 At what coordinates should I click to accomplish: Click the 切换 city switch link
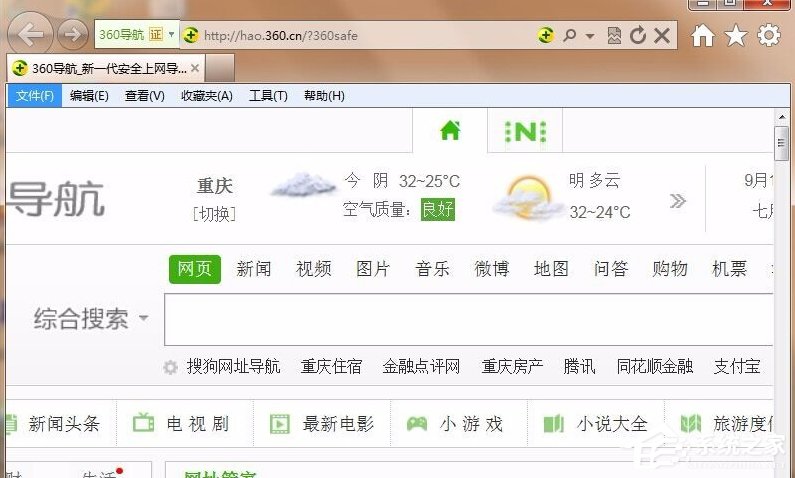[x=214, y=214]
